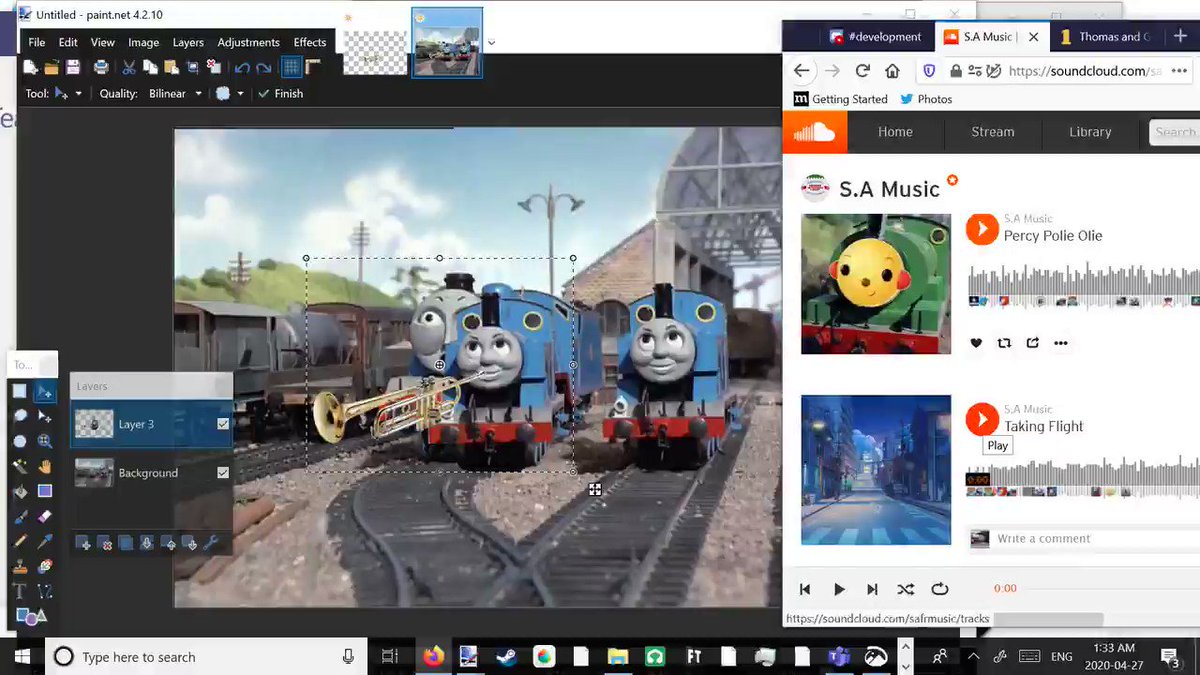The image size is (1200, 675).
Task: Click the Cut scissors icon
Action: 129,68
